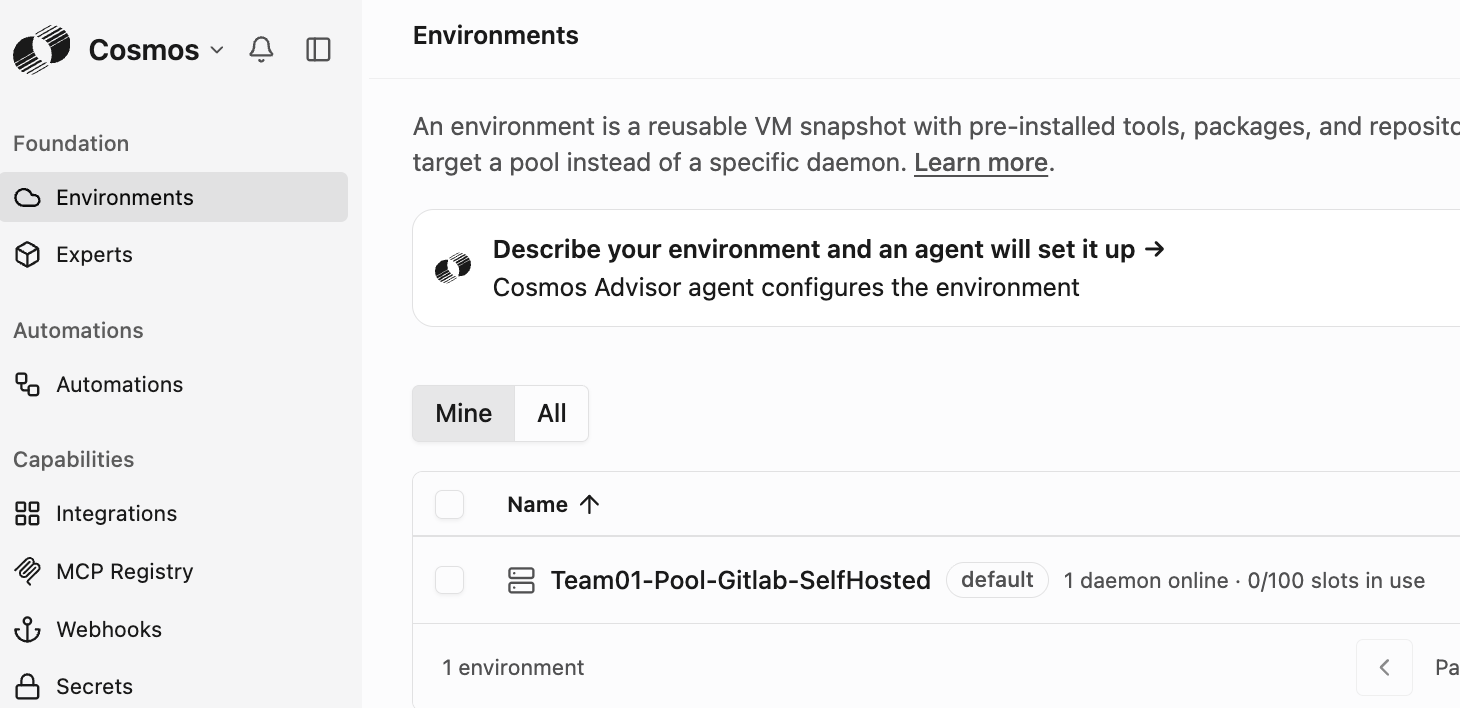Click the Team01-Pool-Gitlab-SelfHosted server icon

(x=521, y=580)
